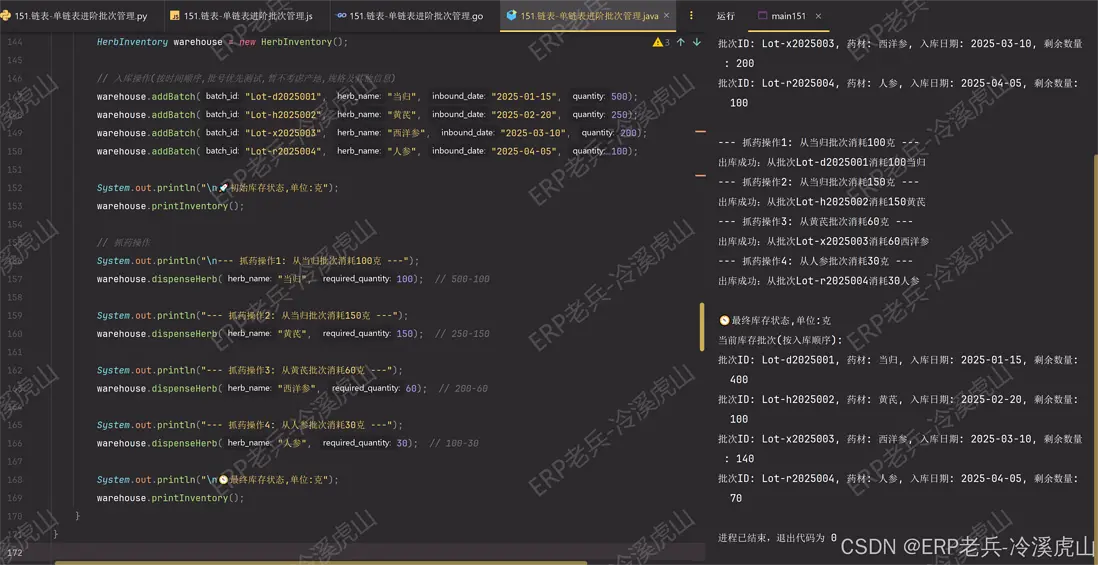Click console line '出库成功：从批次Lot-d2025001消耗100当归'
Viewport: 1098px width, 565px height.
pyautogui.click(x=822, y=162)
